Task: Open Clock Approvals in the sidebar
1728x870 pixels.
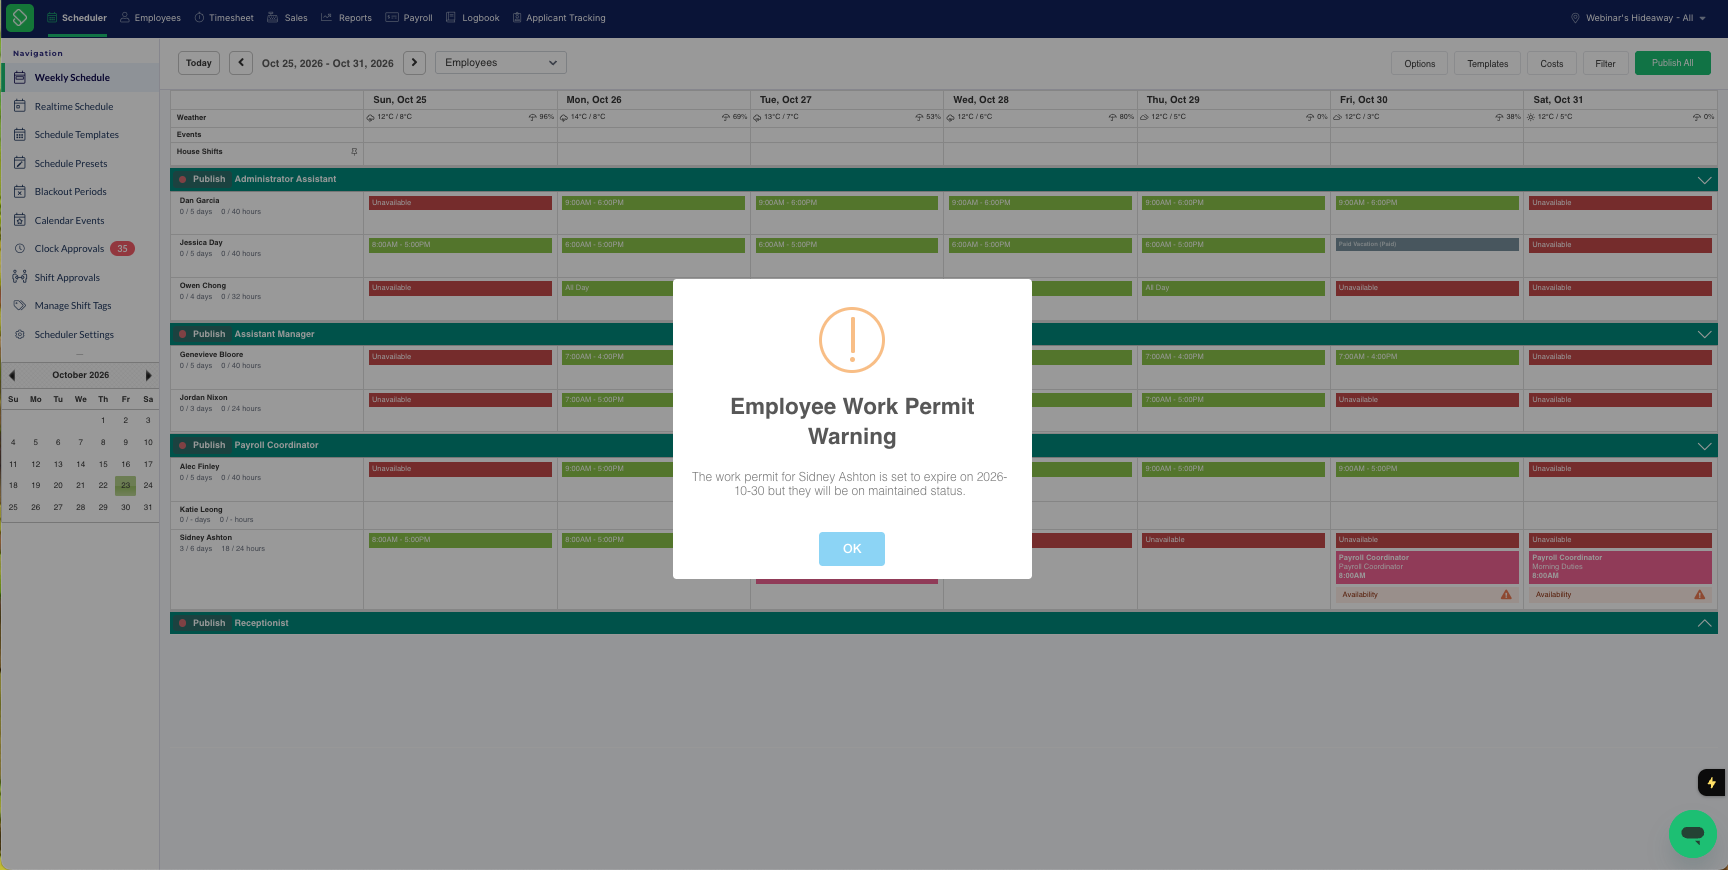Action: coord(69,249)
